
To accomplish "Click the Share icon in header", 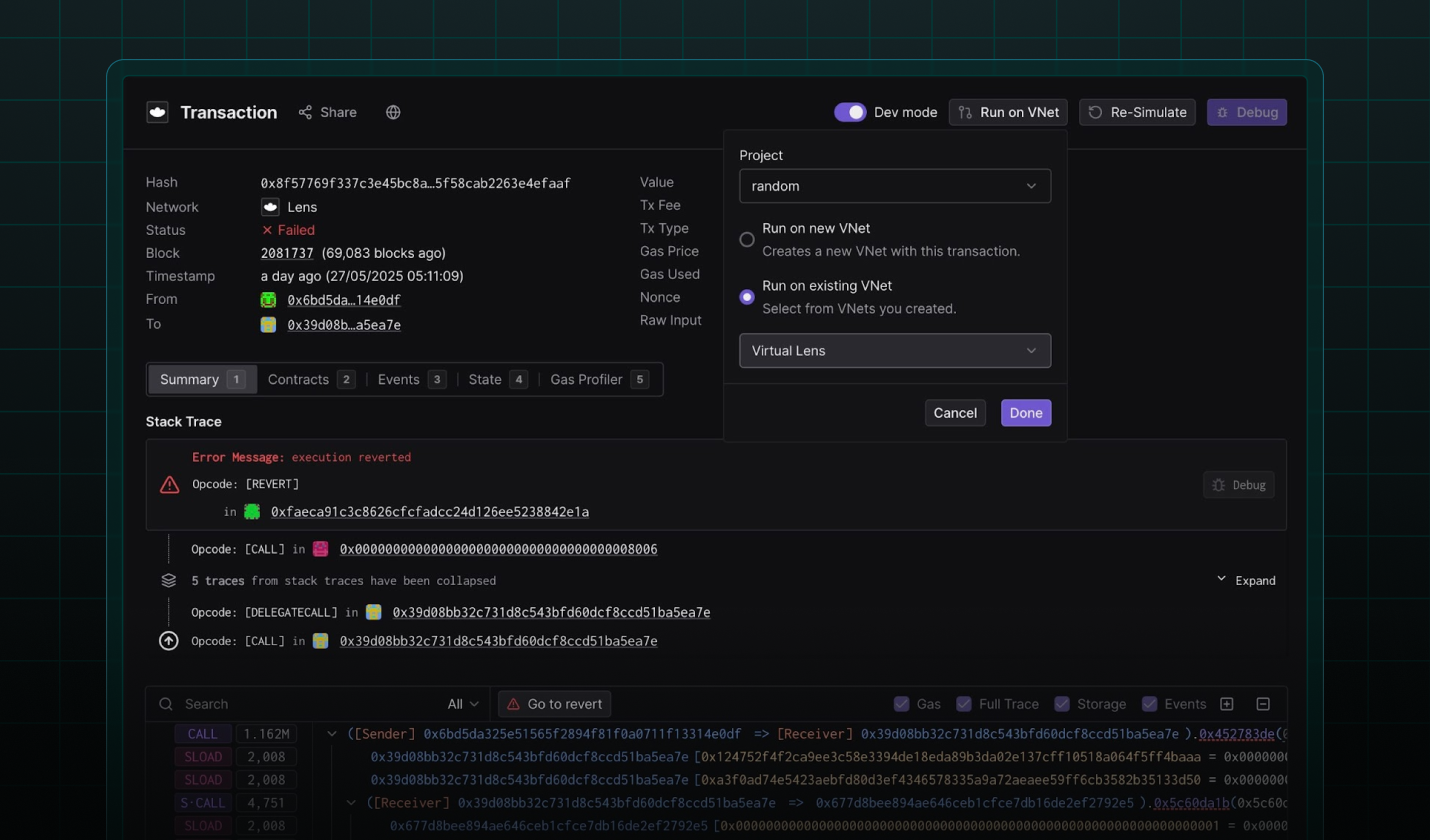I will click(x=306, y=112).
